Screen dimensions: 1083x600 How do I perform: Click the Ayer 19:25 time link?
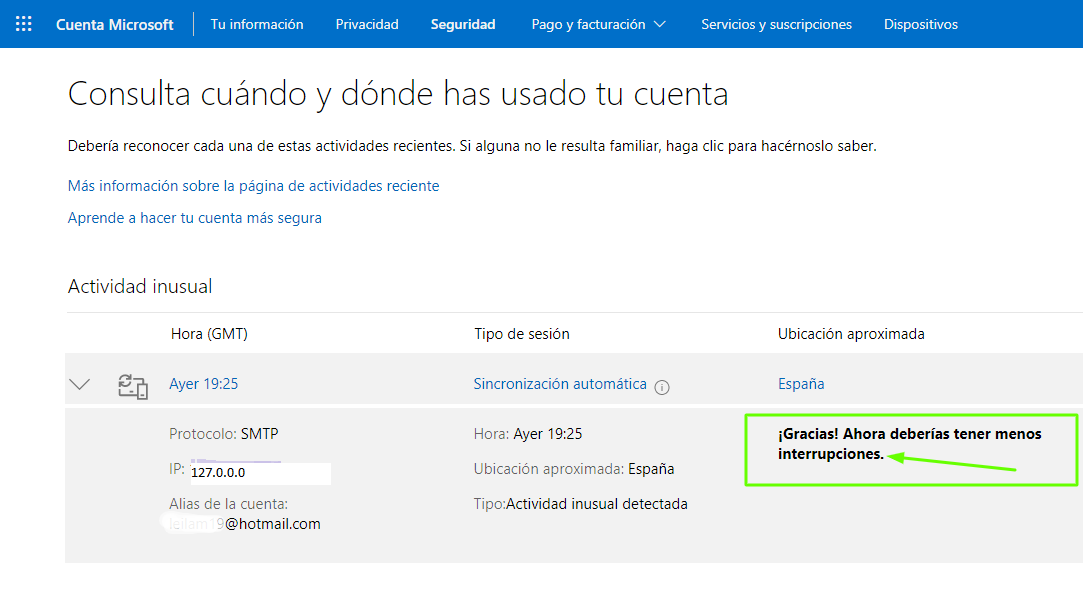coord(204,384)
